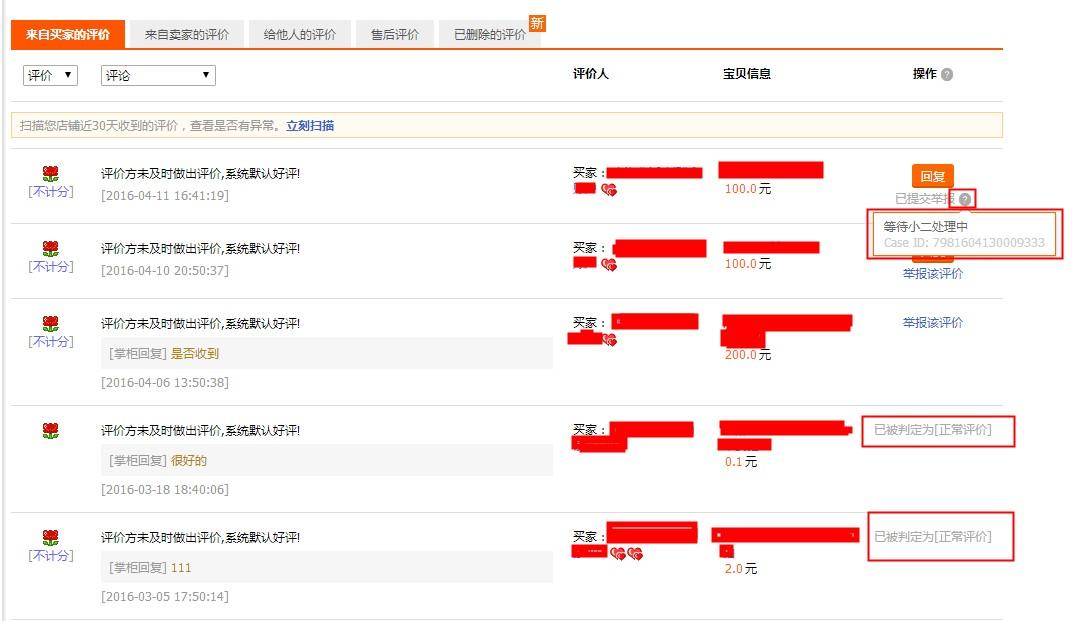This screenshot has width=1091, height=621.
Task: Click the 等待小二处理中 Case ID tooltip
Action: click(x=963, y=234)
